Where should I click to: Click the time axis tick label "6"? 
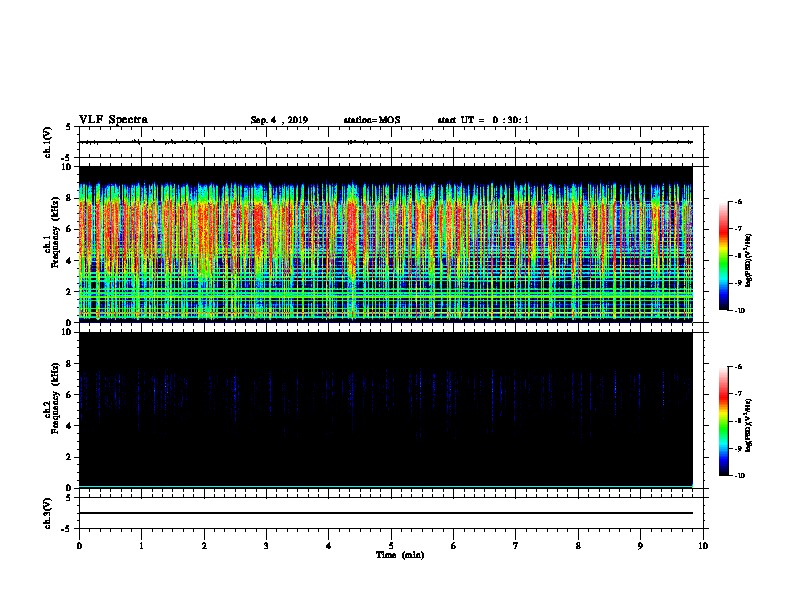(453, 546)
